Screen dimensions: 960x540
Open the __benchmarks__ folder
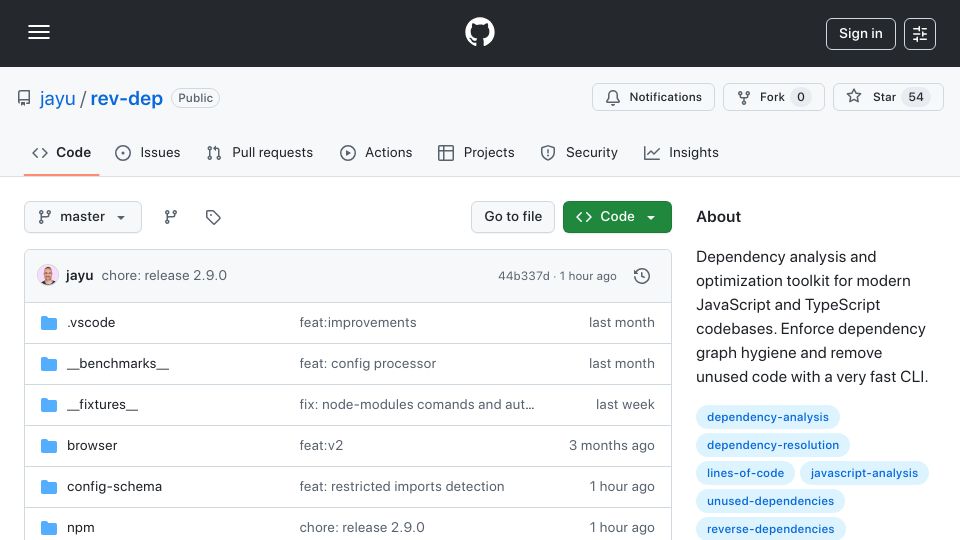click(x=118, y=364)
